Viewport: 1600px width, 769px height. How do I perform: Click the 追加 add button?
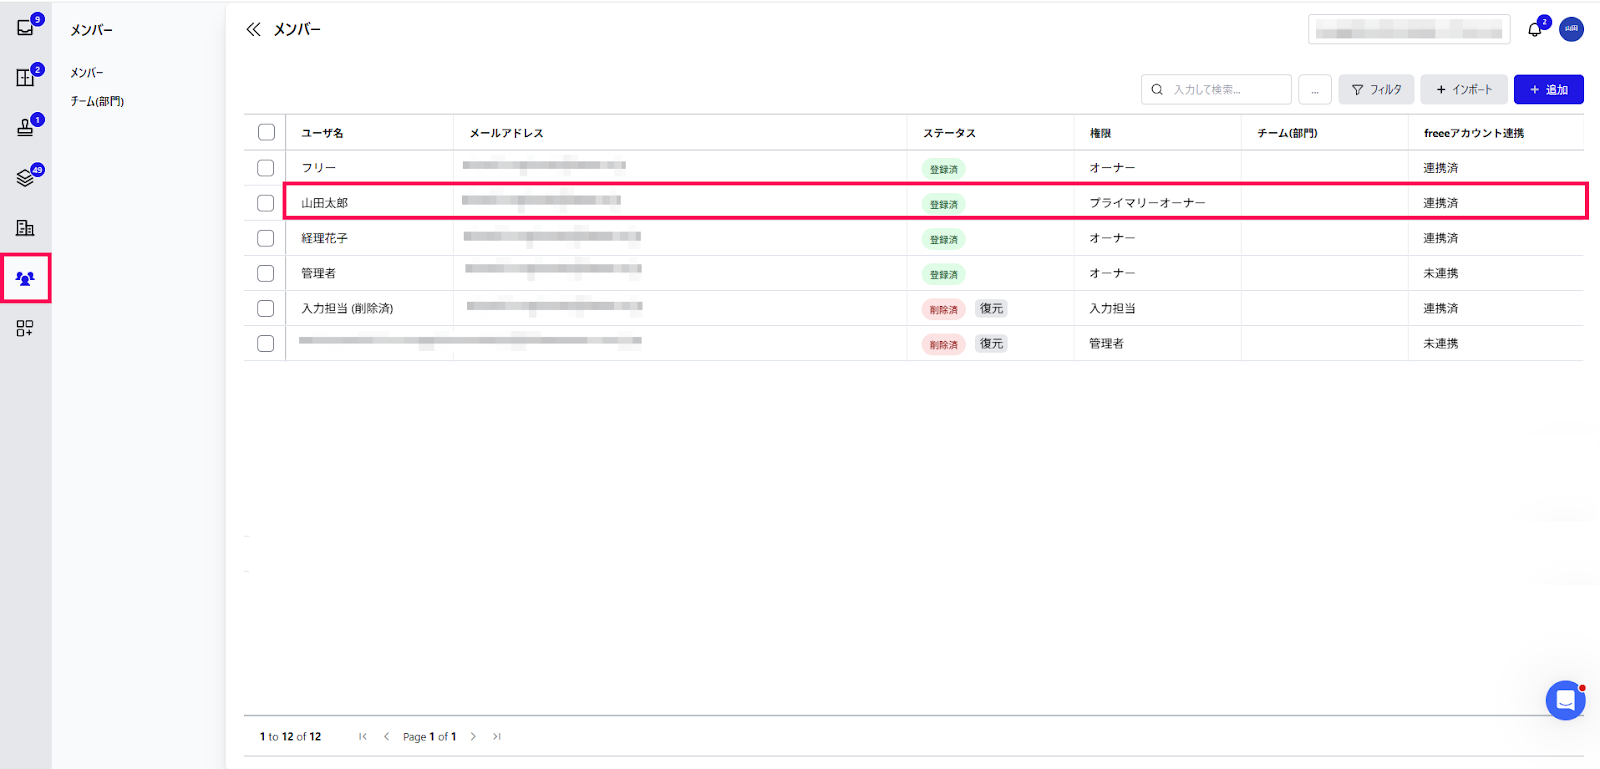(x=1548, y=89)
